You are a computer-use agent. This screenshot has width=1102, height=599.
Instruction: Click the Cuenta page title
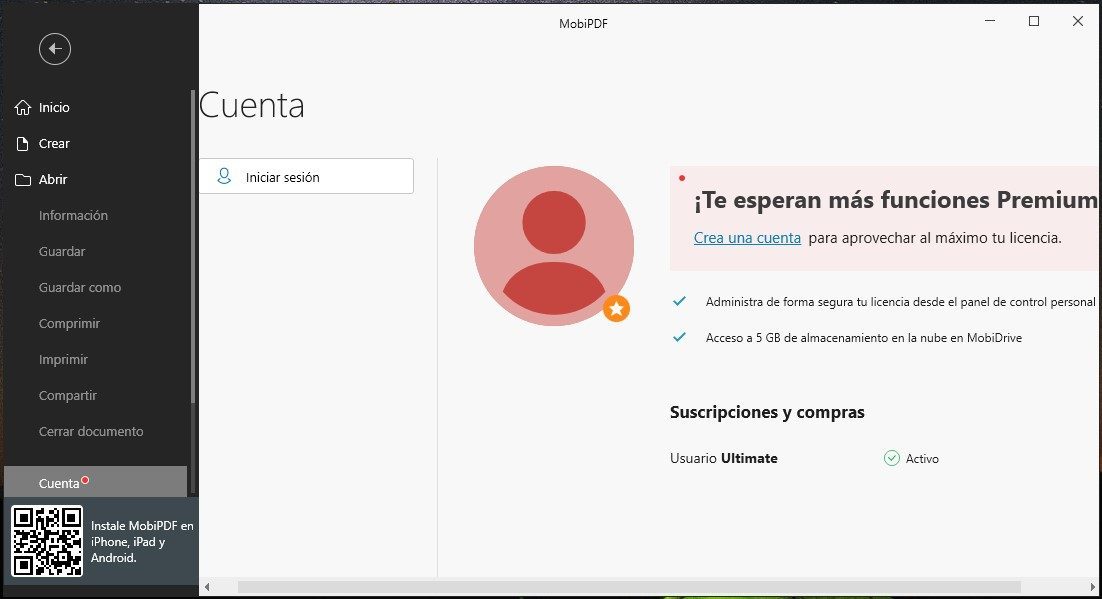(252, 105)
